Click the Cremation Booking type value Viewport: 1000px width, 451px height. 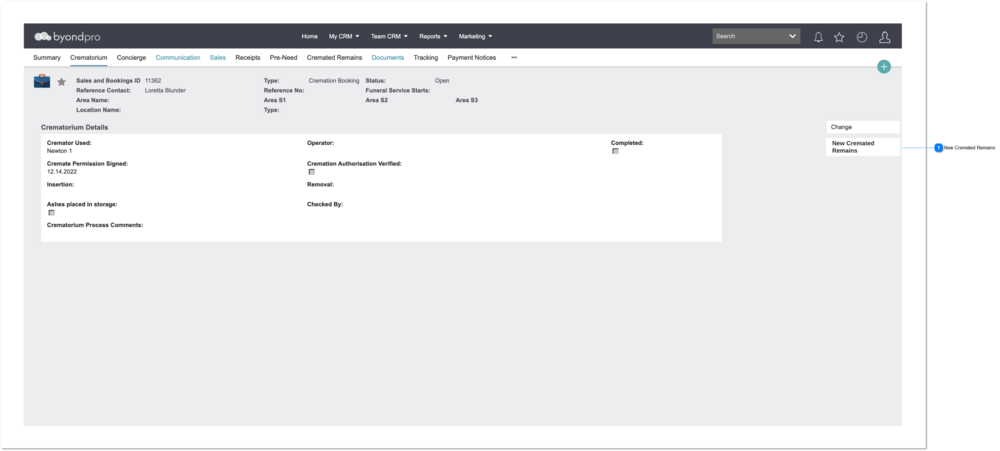[334, 81]
